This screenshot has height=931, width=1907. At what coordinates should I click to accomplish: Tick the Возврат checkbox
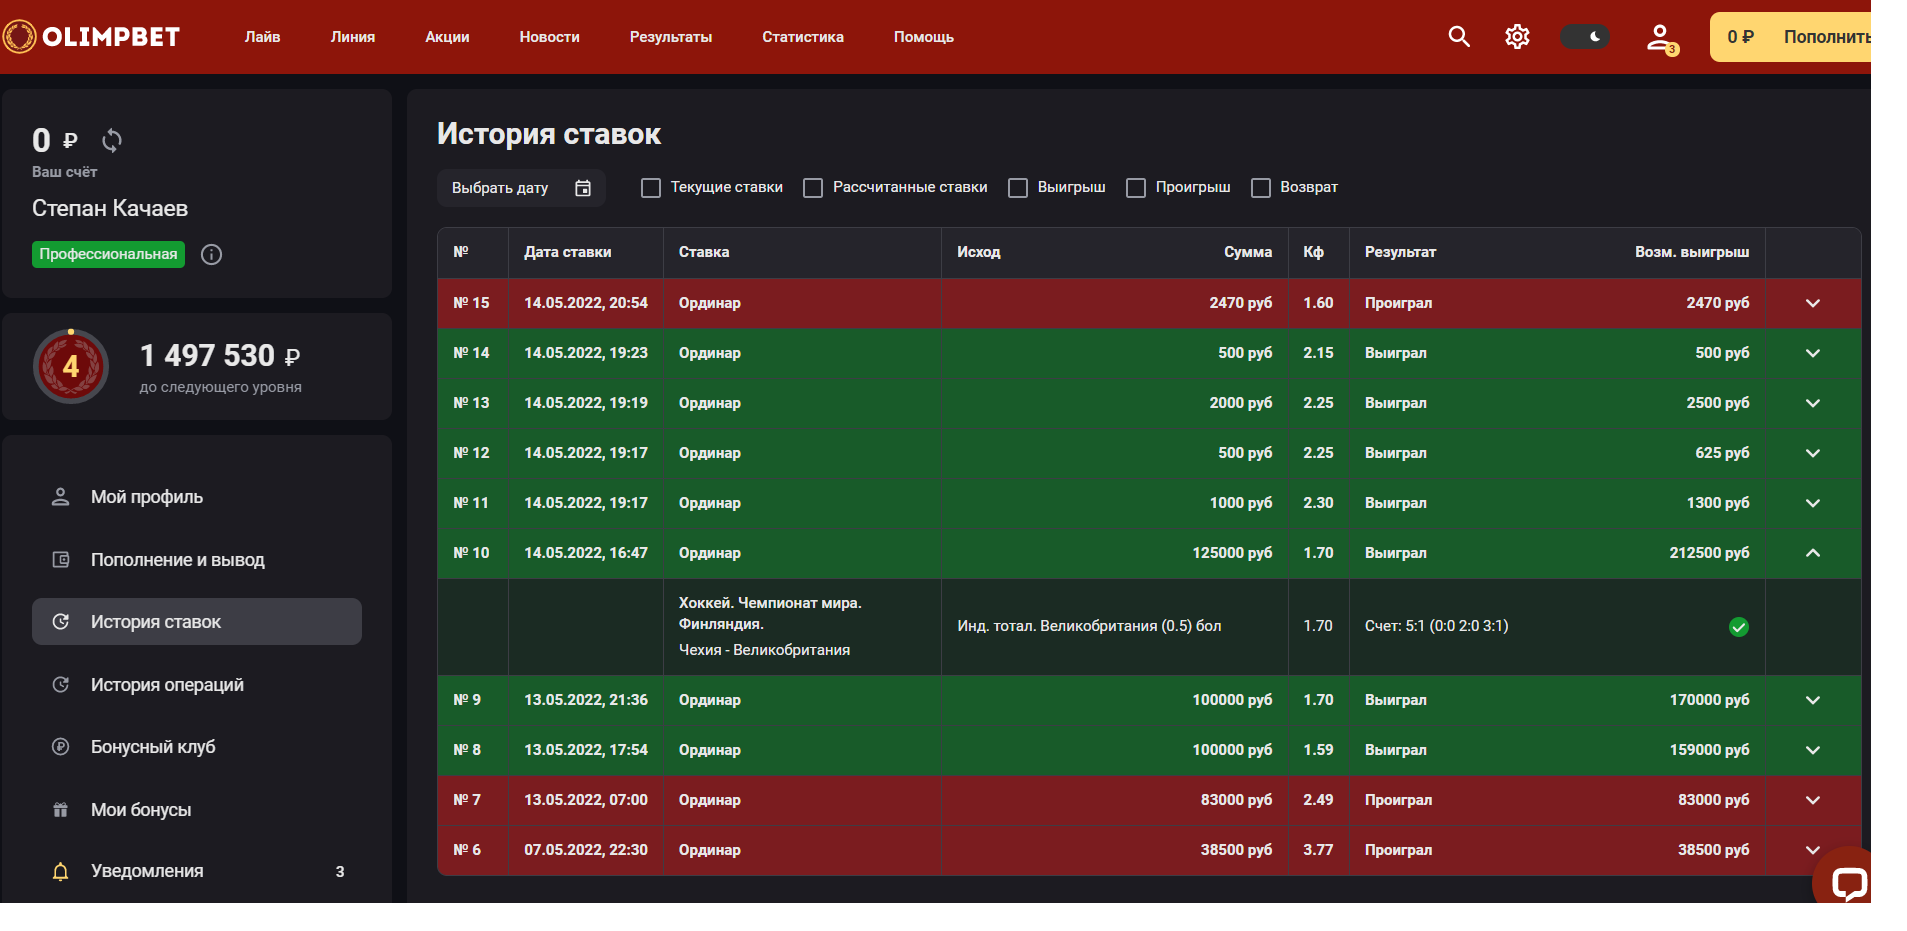coord(1261,188)
